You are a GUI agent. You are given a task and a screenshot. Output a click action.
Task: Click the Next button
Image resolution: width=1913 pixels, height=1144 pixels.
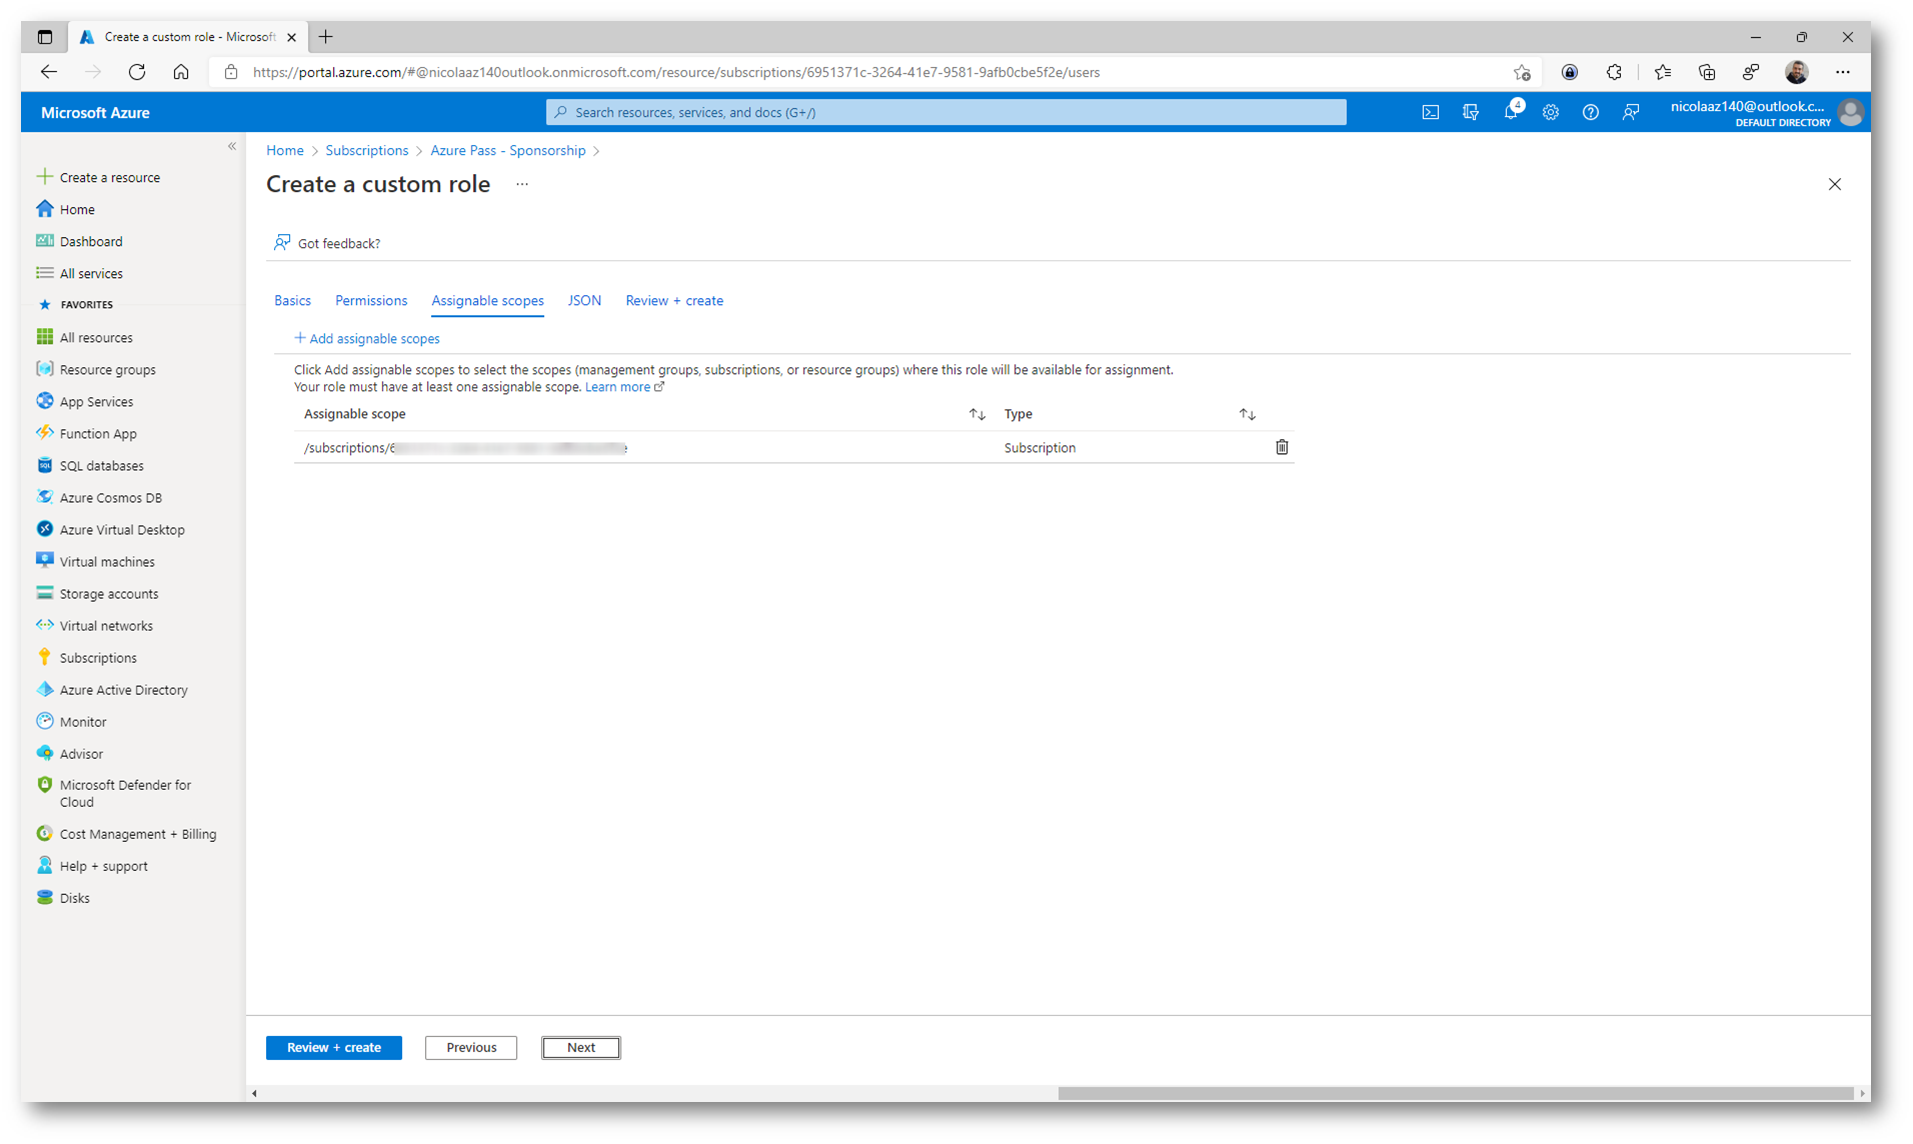581,1047
